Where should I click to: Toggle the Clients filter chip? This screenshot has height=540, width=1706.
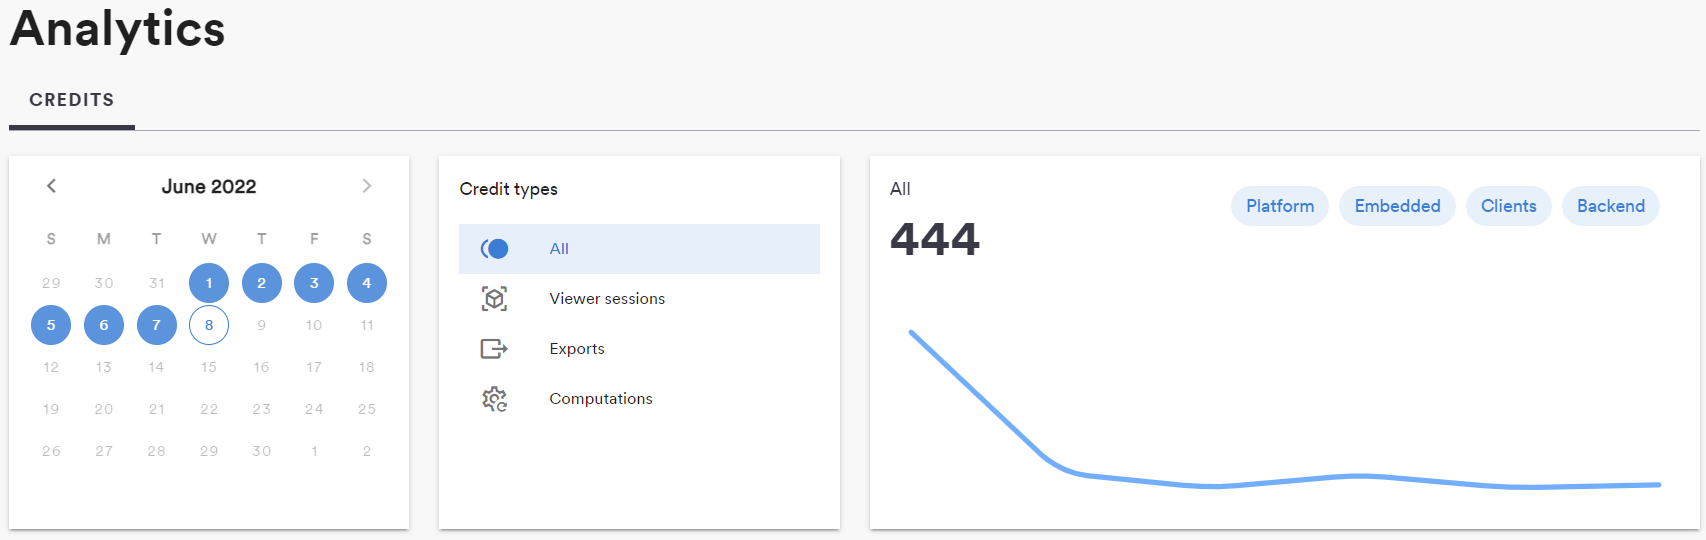(1508, 206)
